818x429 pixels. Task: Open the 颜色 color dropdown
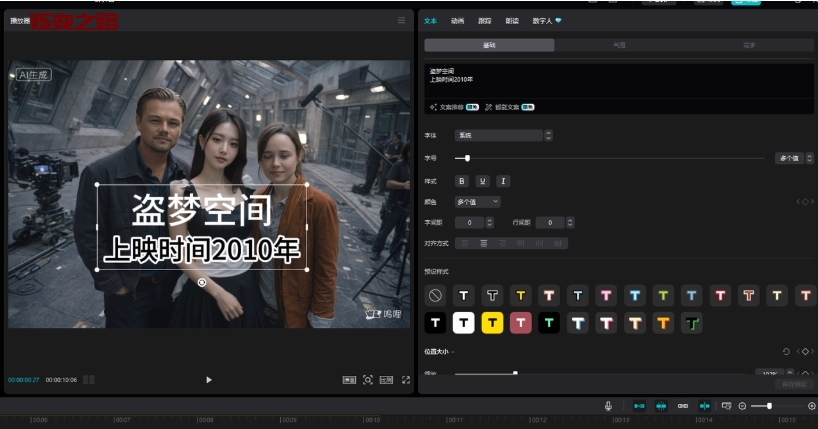477,202
